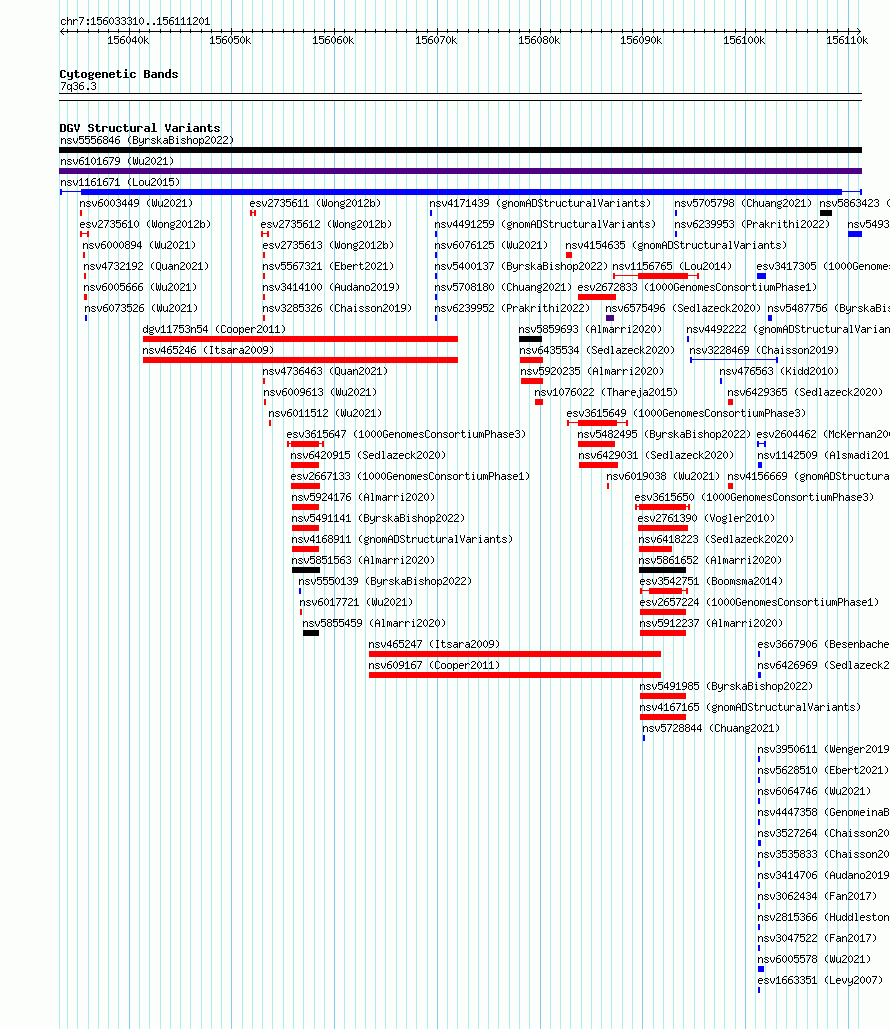Open nsv1076022 (Thareja2015) variant
890x1029 pixels.
point(606,392)
